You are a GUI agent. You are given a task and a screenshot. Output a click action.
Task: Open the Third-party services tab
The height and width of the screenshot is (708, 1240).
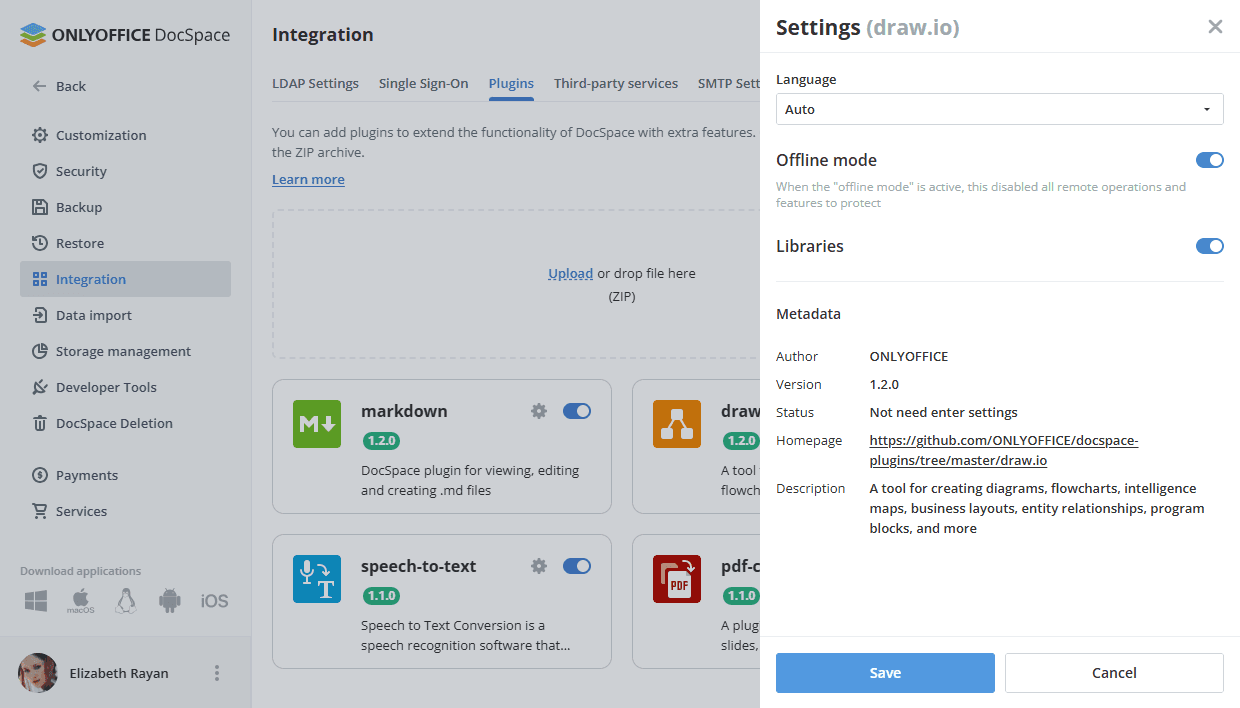pos(616,84)
